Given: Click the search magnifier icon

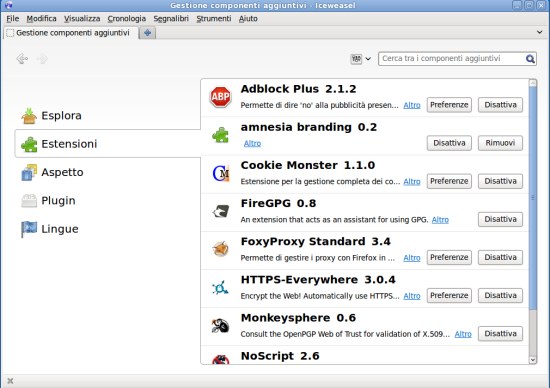Looking at the screenshot, I should point(530,59).
